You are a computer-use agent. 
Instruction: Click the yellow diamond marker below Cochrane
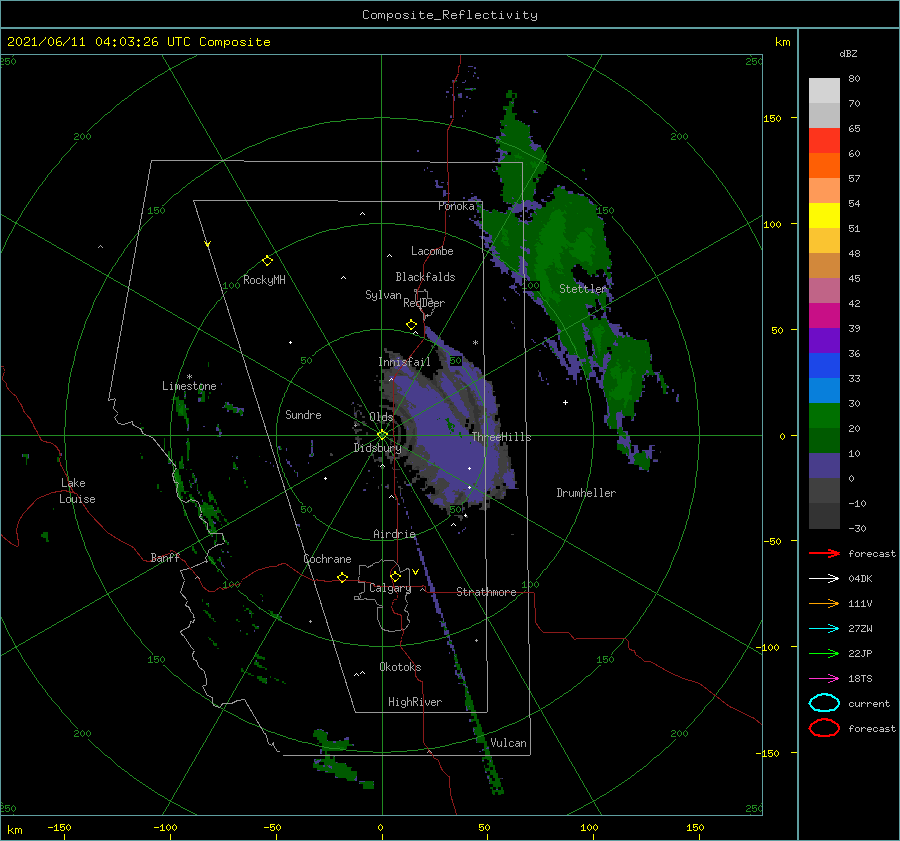(343, 578)
